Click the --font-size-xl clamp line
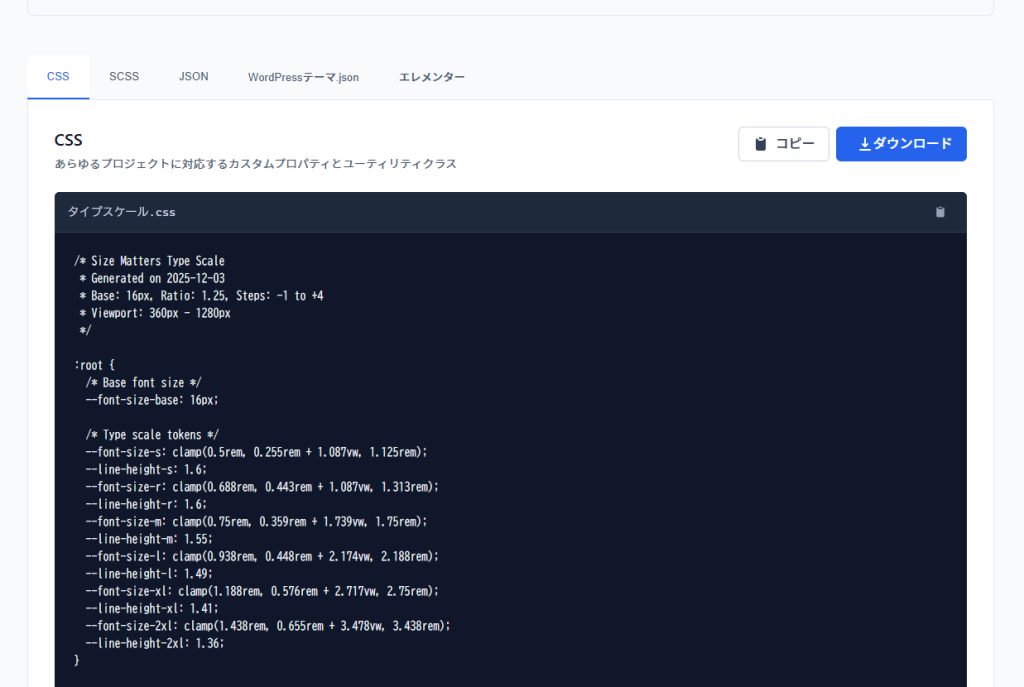Viewport: 1024px width, 687px height. pos(262,591)
